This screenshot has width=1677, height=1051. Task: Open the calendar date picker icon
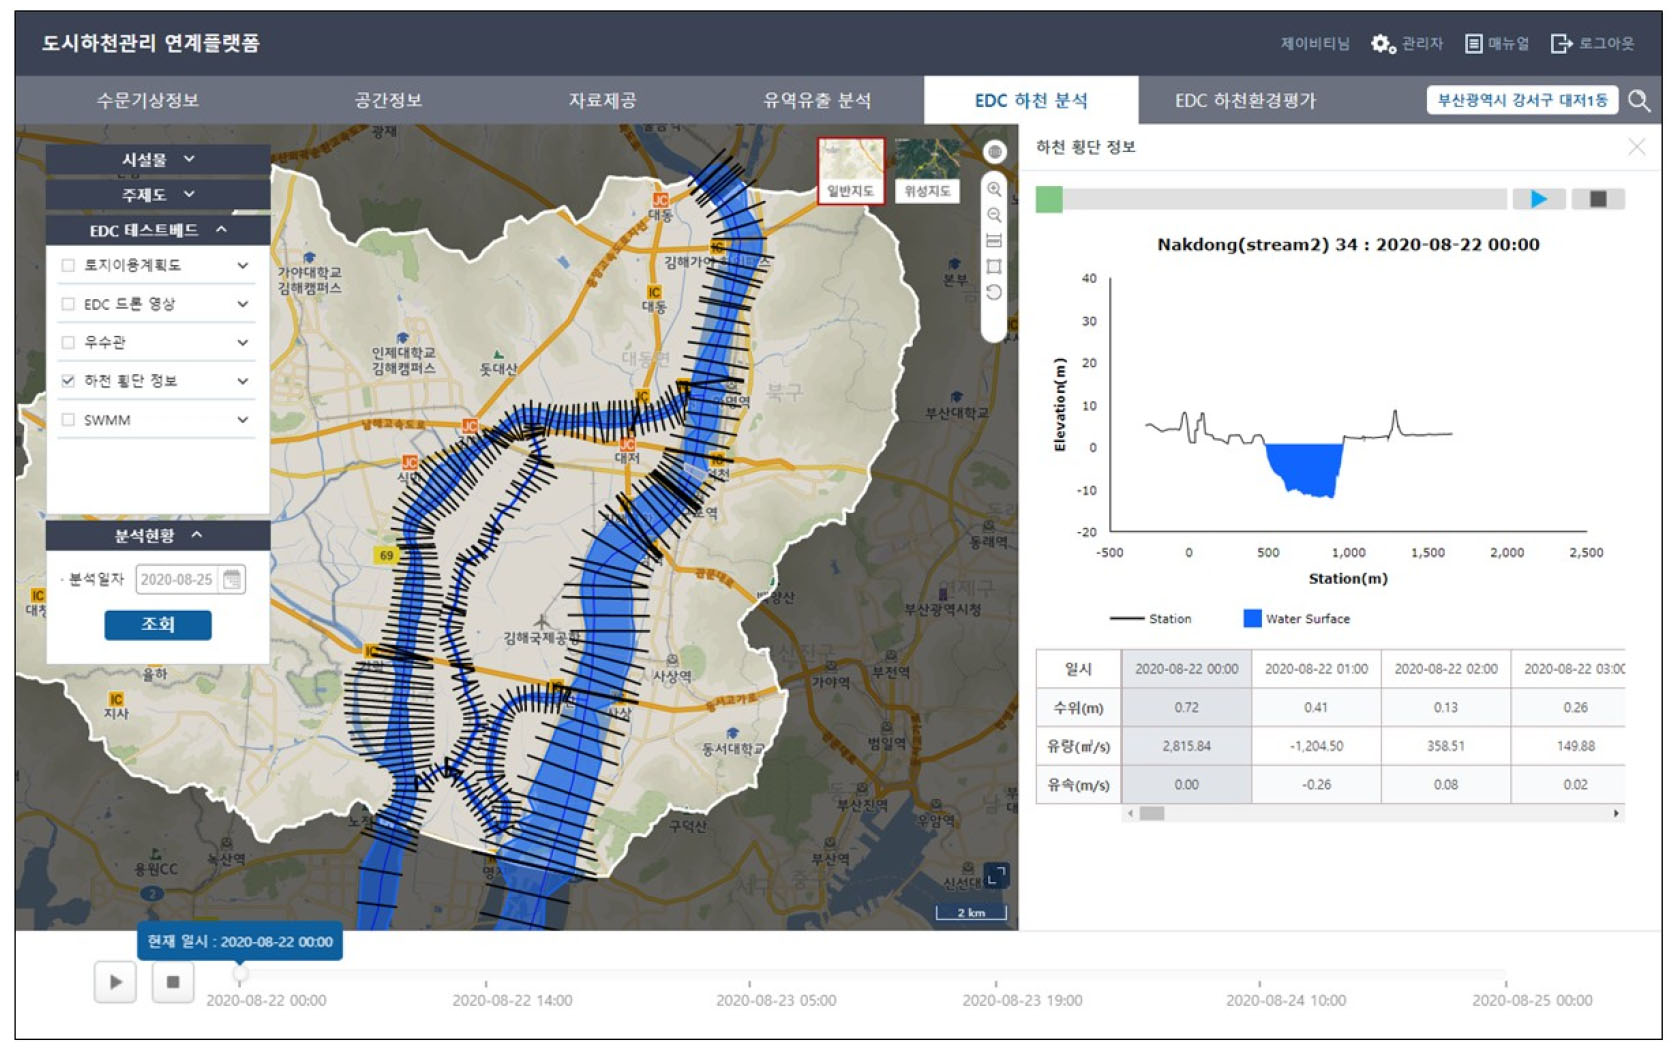click(232, 580)
